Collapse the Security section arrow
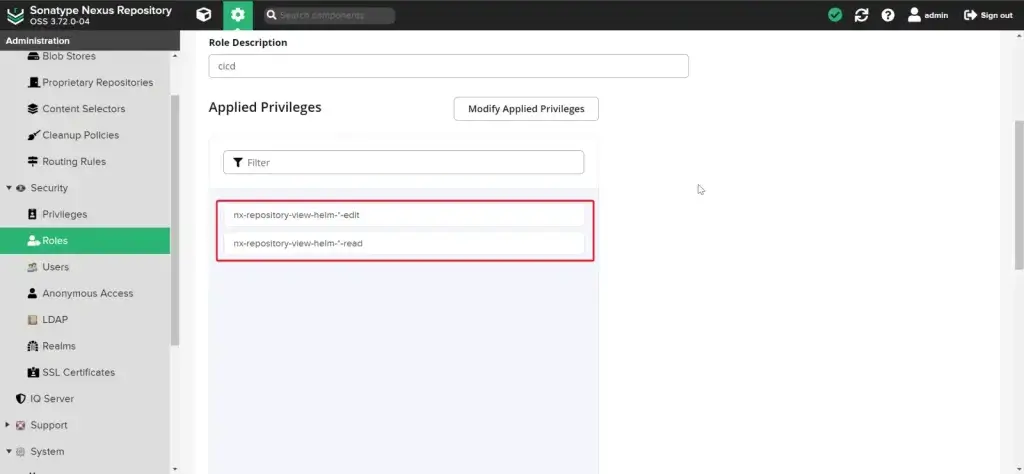Viewport: 1024px width, 474px height. coord(9,188)
